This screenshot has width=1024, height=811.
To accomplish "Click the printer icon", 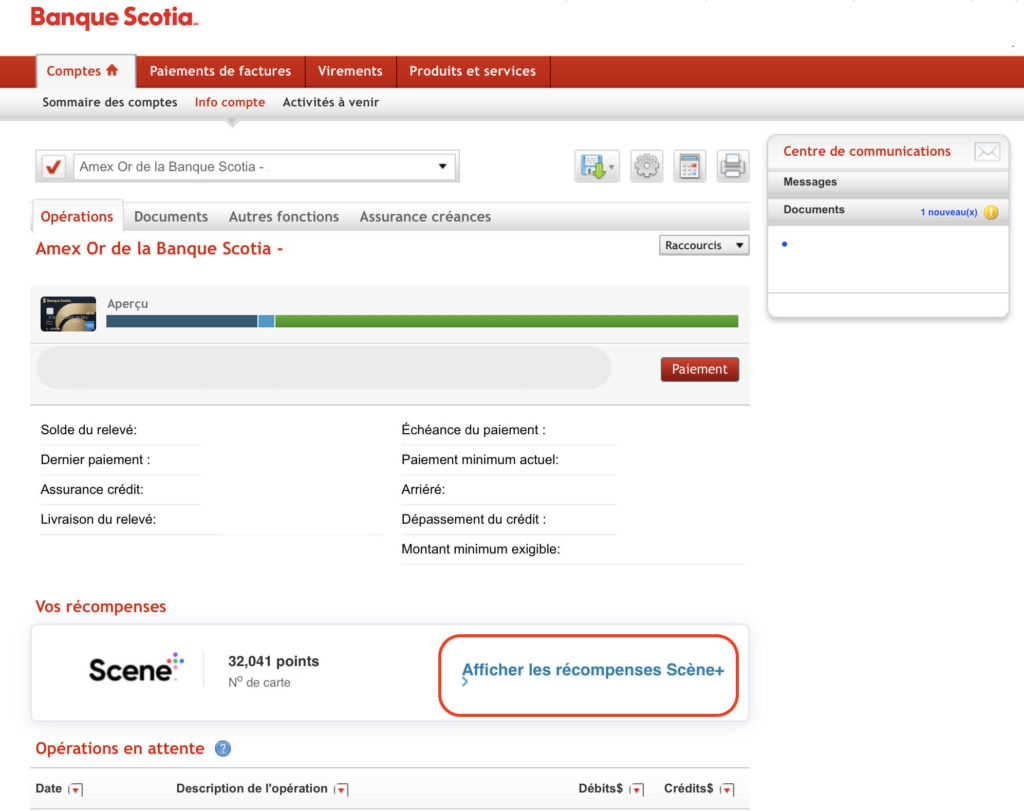I will (x=733, y=166).
